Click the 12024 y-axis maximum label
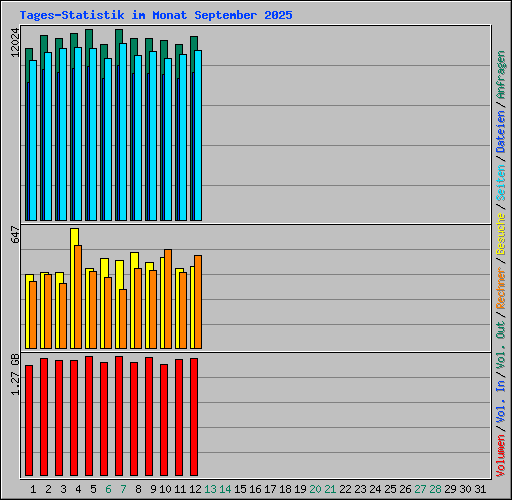This screenshot has width=512, height=500. (x=15, y=43)
